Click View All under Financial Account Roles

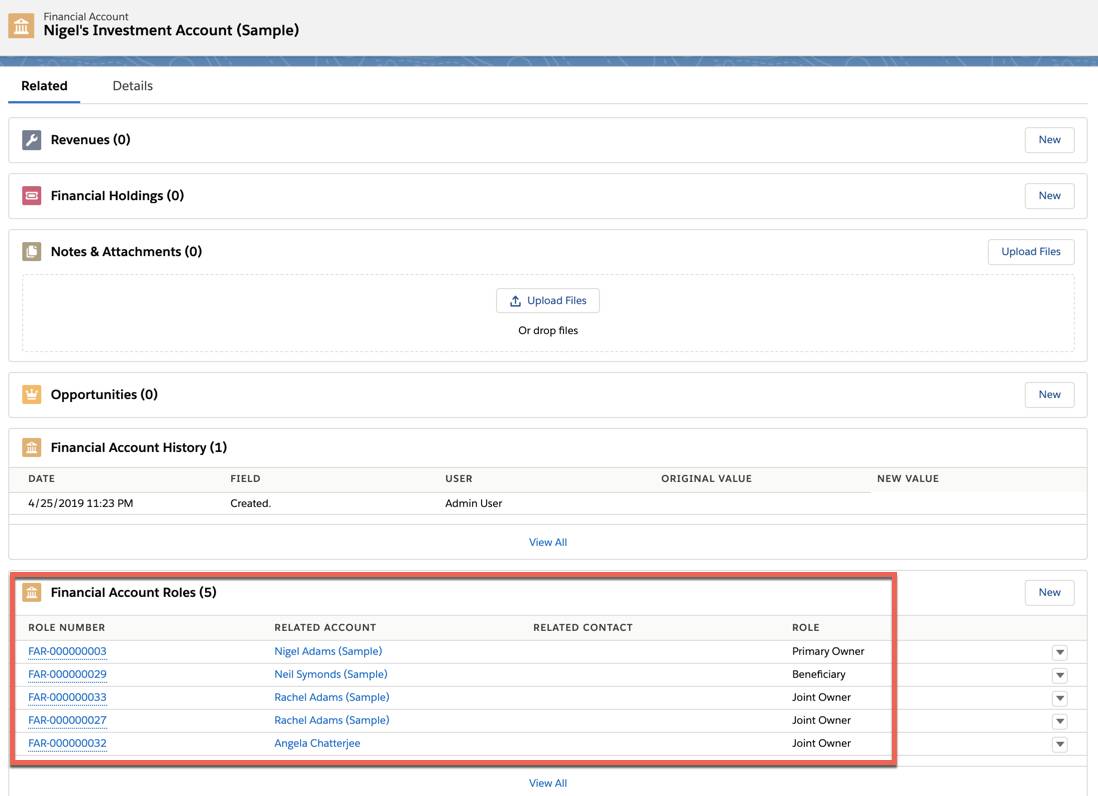(x=548, y=783)
